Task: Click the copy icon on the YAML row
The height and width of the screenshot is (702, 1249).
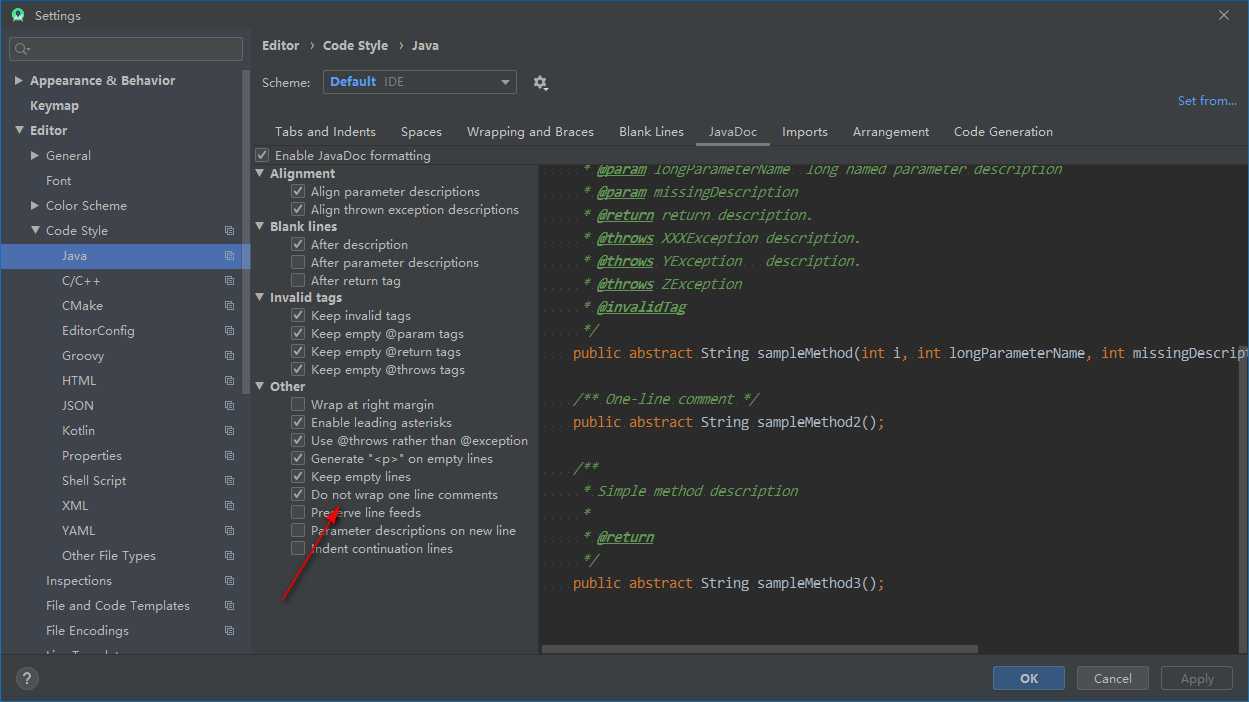Action: pyautogui.click(x=229, y=531)
